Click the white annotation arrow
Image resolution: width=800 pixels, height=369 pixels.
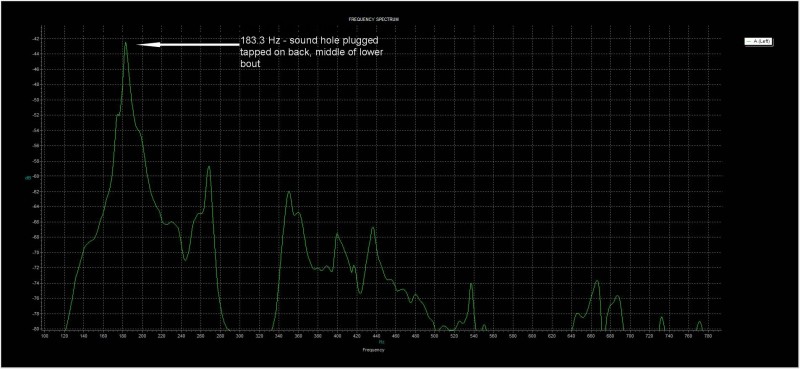point(188,45)
